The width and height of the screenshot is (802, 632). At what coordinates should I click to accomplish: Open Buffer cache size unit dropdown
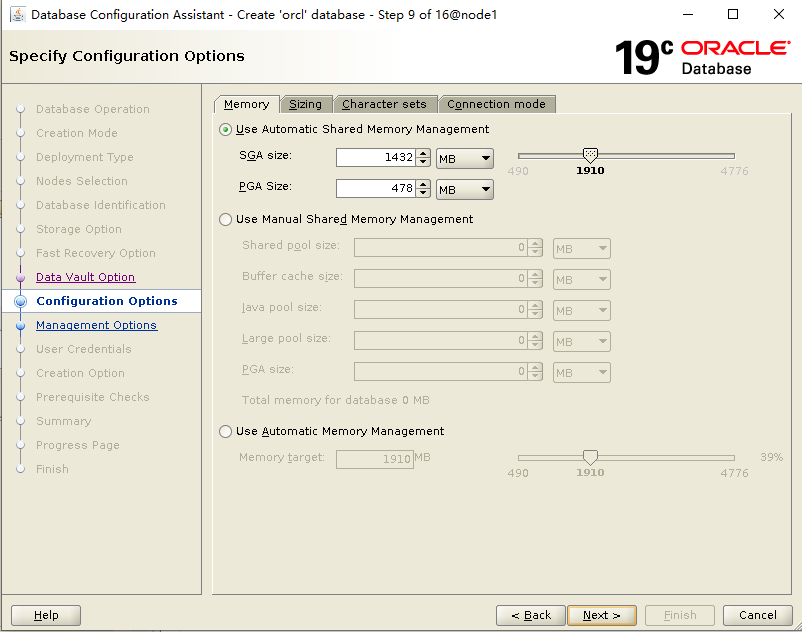(582, 280)
